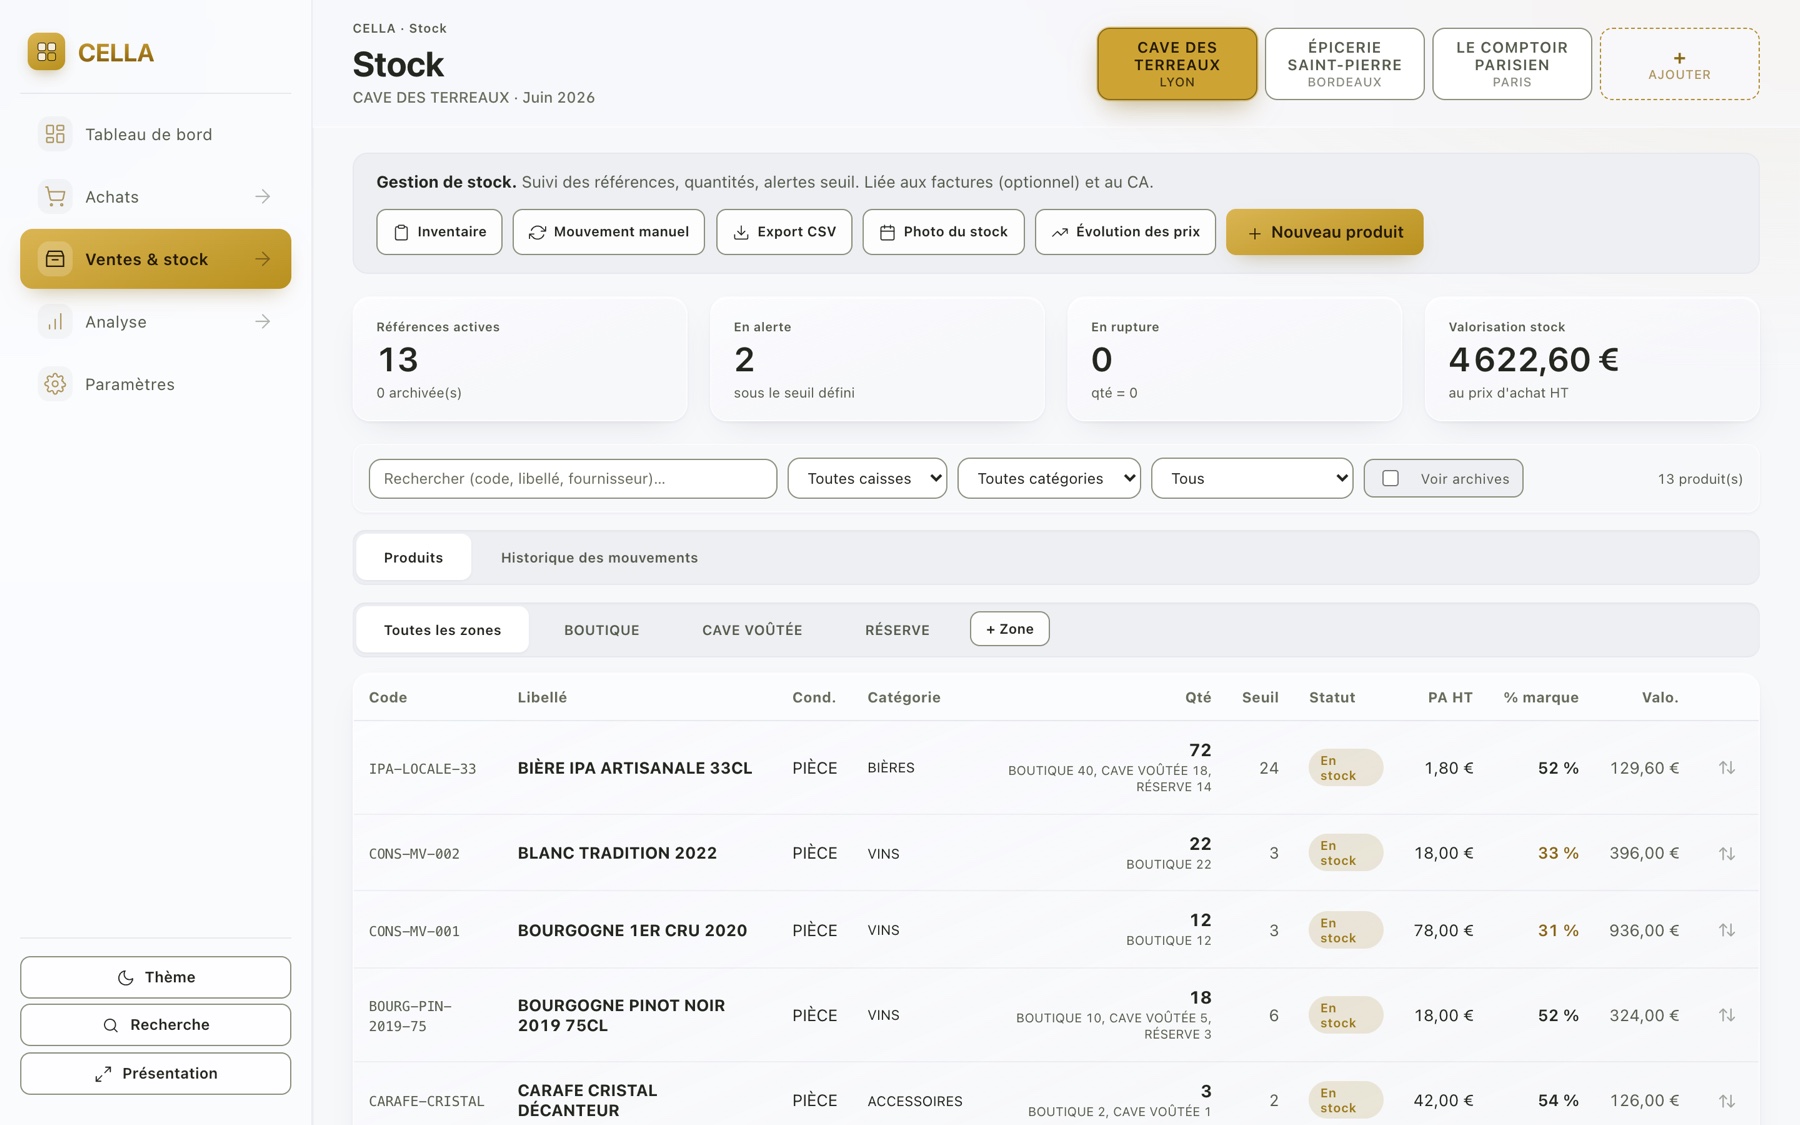Click the expand arrows icon on Présentation
Screen dimensions: 1800x1125
[103, 1074]
